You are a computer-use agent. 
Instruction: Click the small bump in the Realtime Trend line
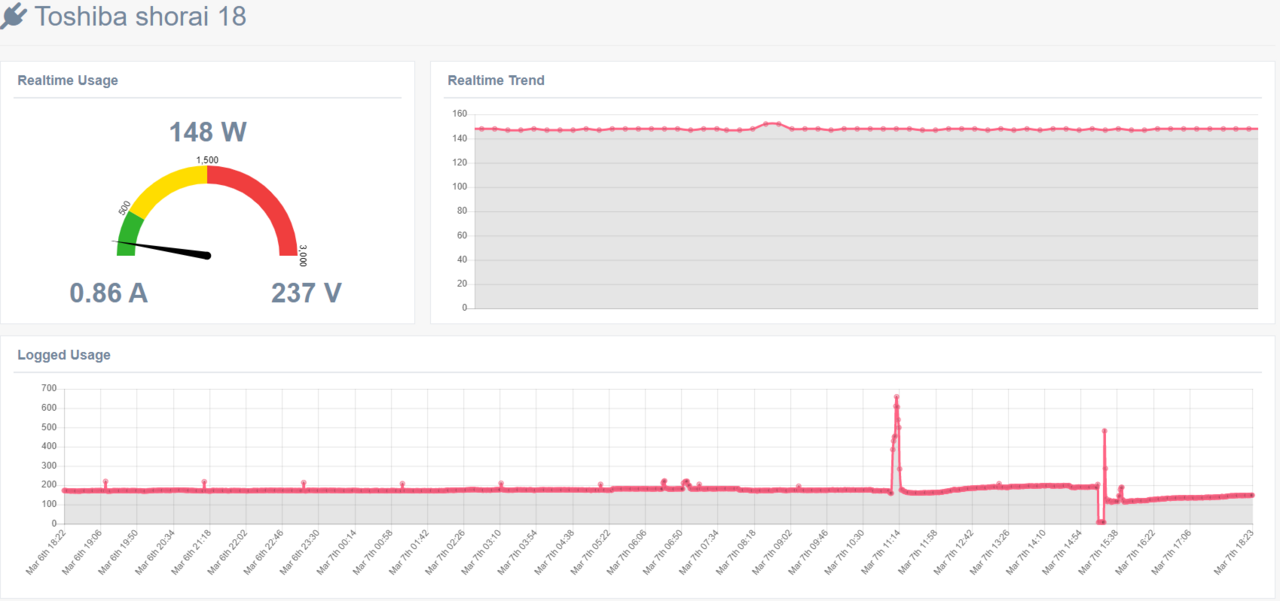[x=772, y=124]
